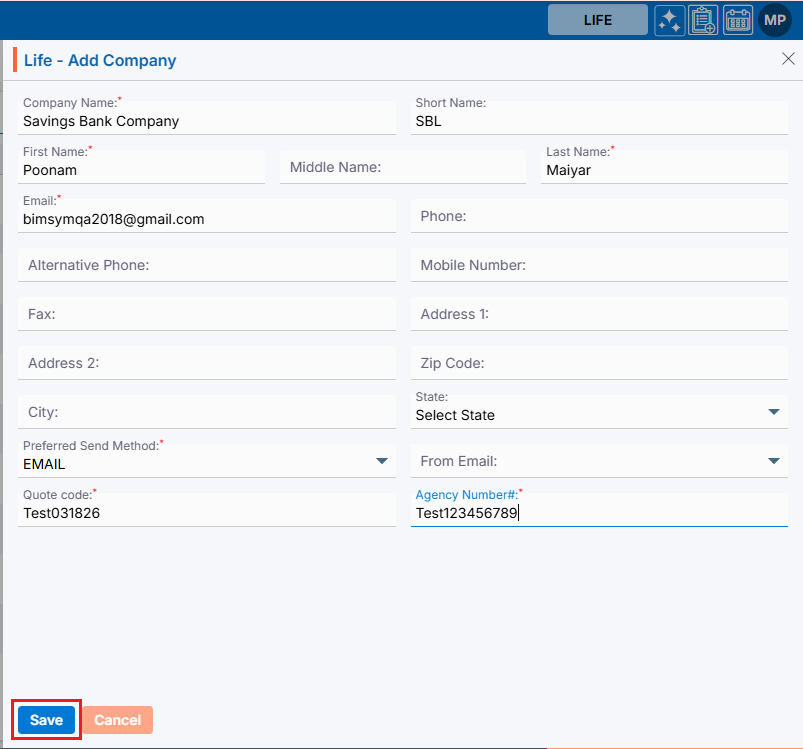Select the Middle Name input field
803x749 pixels.
click(402, 167)
